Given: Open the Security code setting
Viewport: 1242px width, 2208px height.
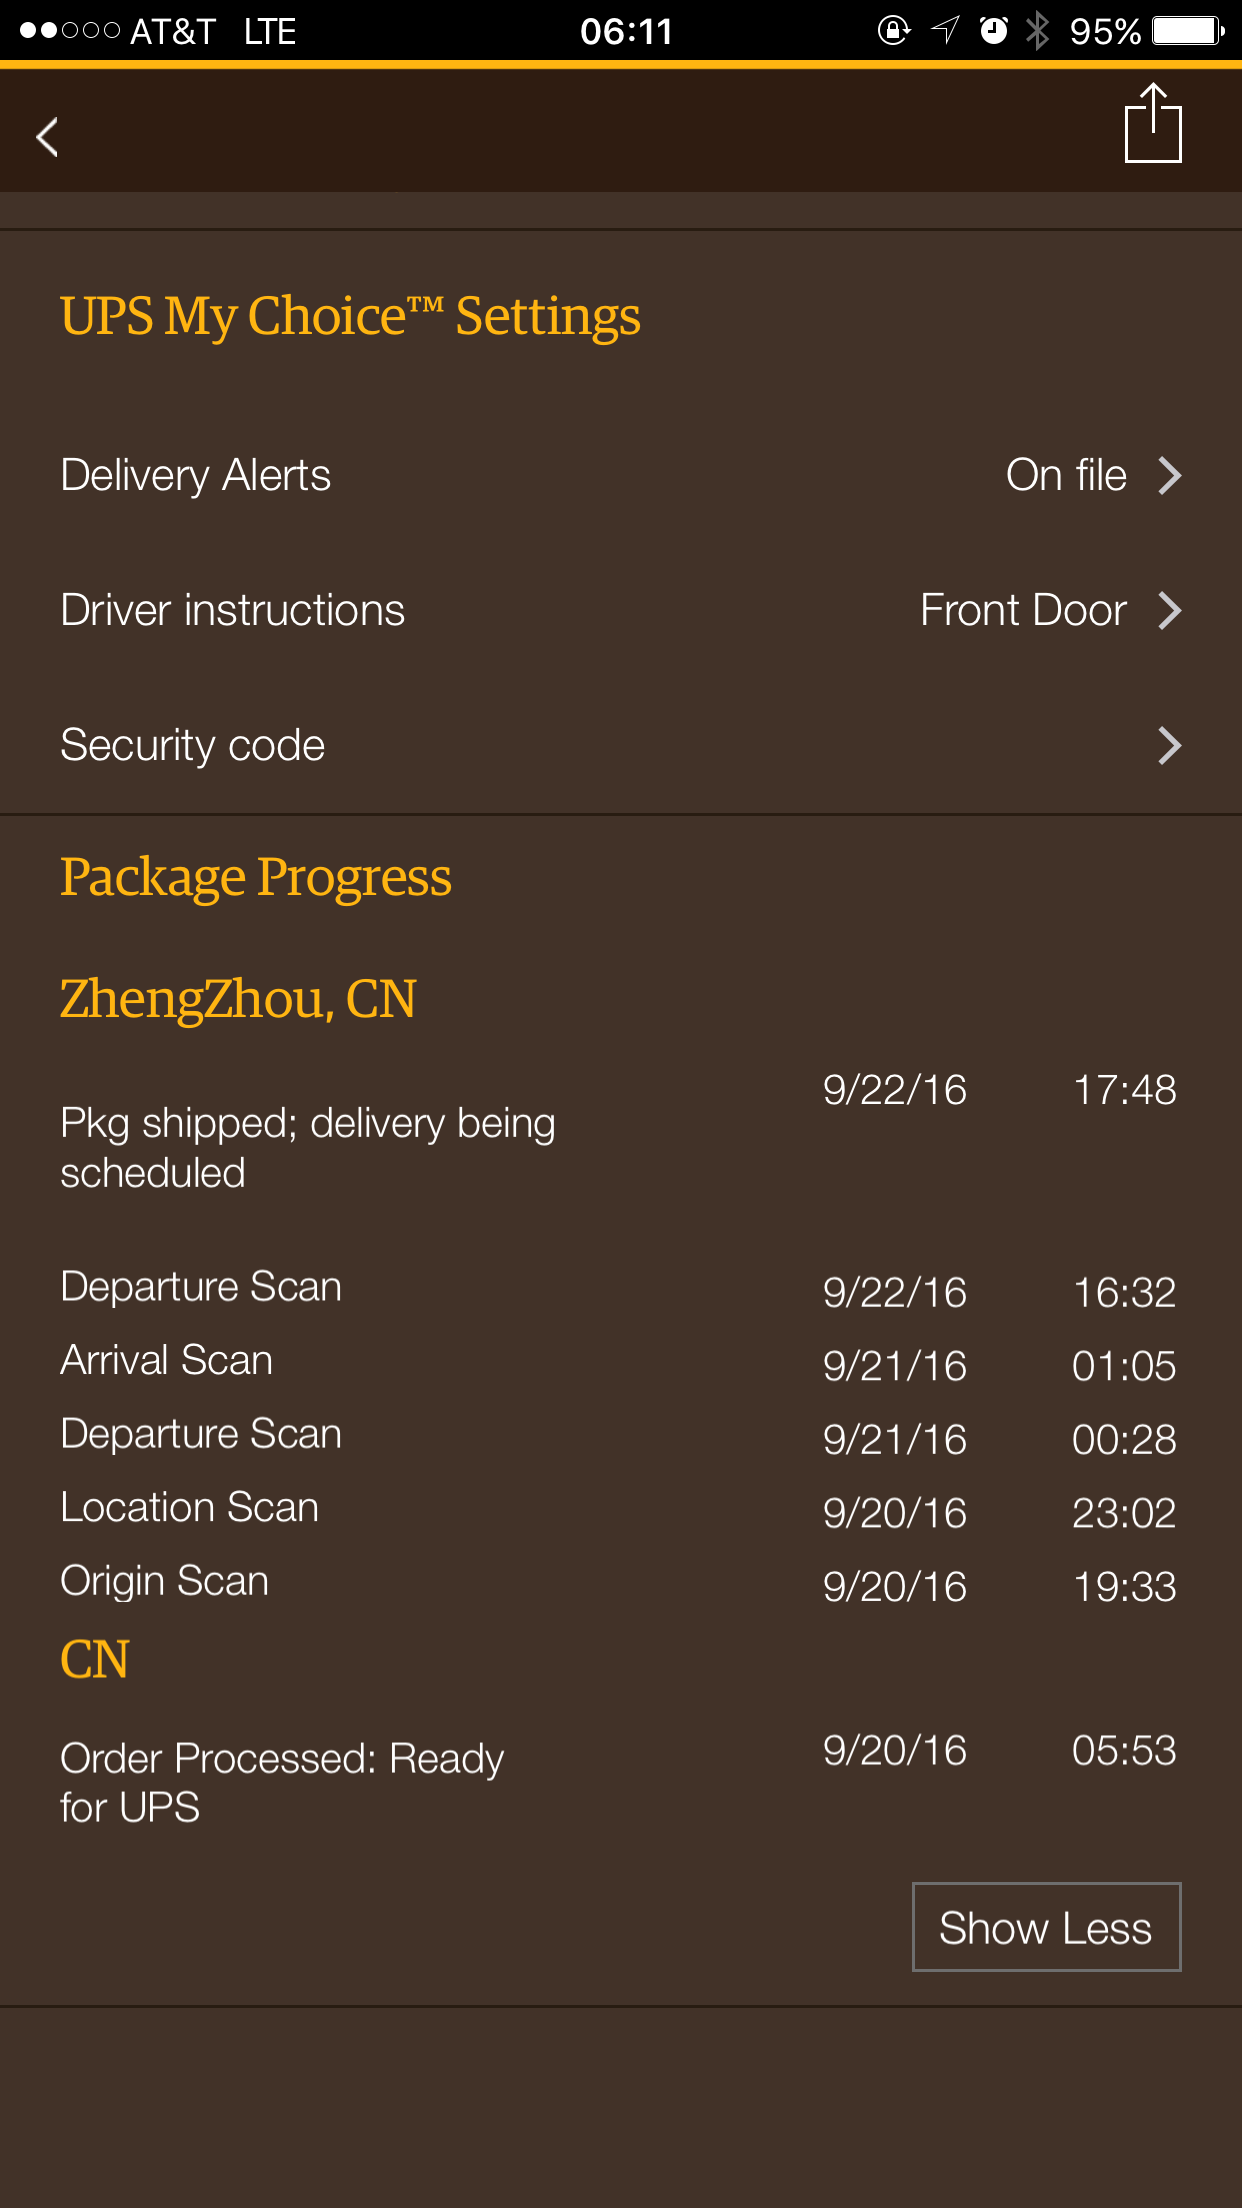Looking at the screenshot, I should 193,746.
